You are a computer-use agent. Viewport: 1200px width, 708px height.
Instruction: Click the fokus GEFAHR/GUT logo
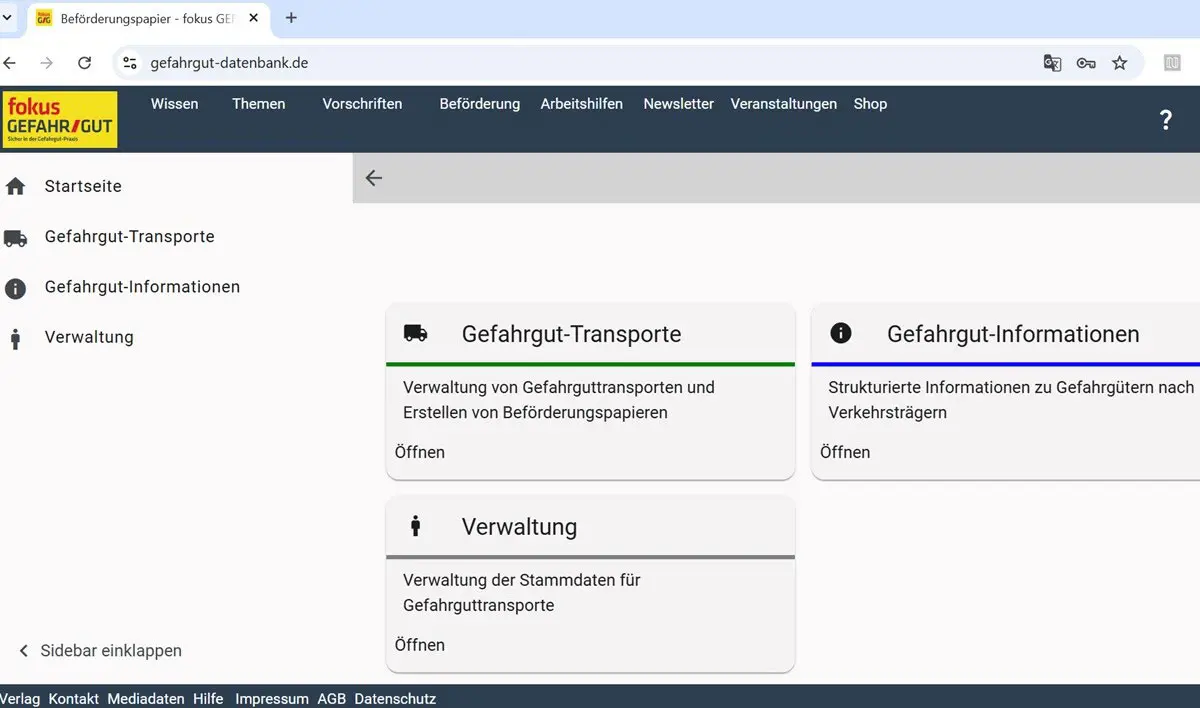59,119
